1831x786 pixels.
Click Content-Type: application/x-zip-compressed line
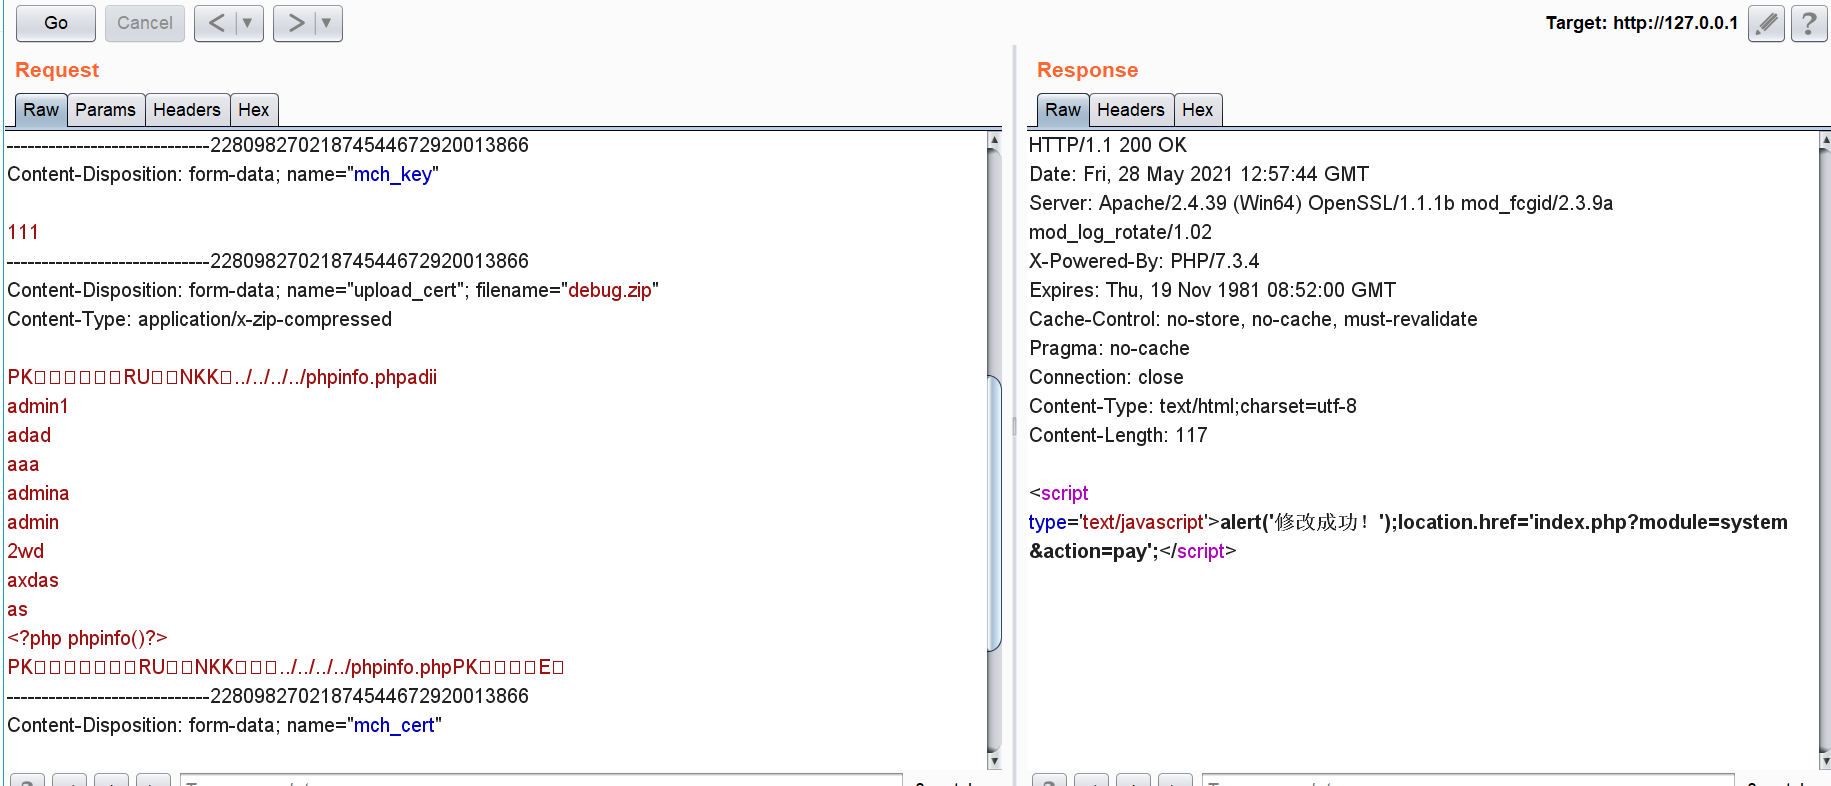tap(200, 319)
